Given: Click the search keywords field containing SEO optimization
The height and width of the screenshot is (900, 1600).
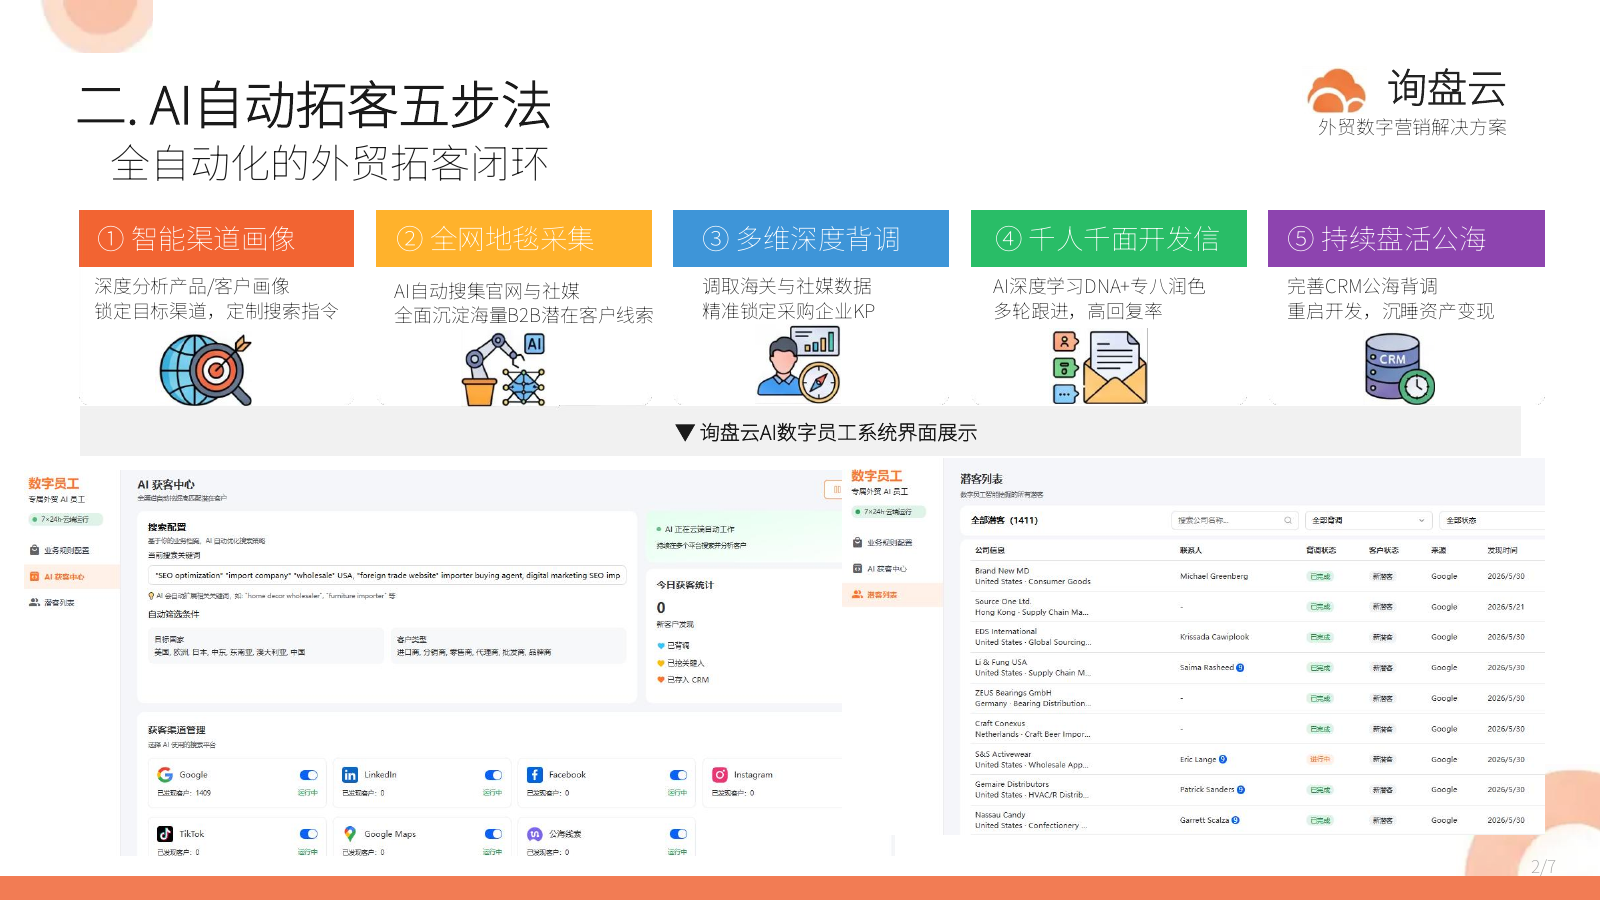Looking at the screenshot, I should pyautogui.click(x=387, y=575).
